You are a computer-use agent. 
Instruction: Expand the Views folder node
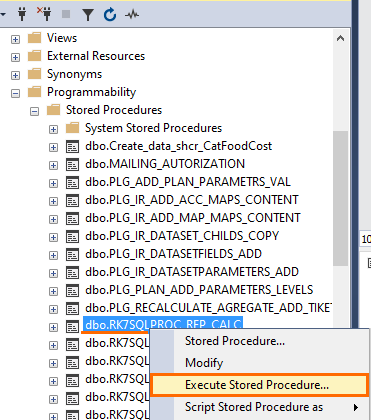coord(15,39)
